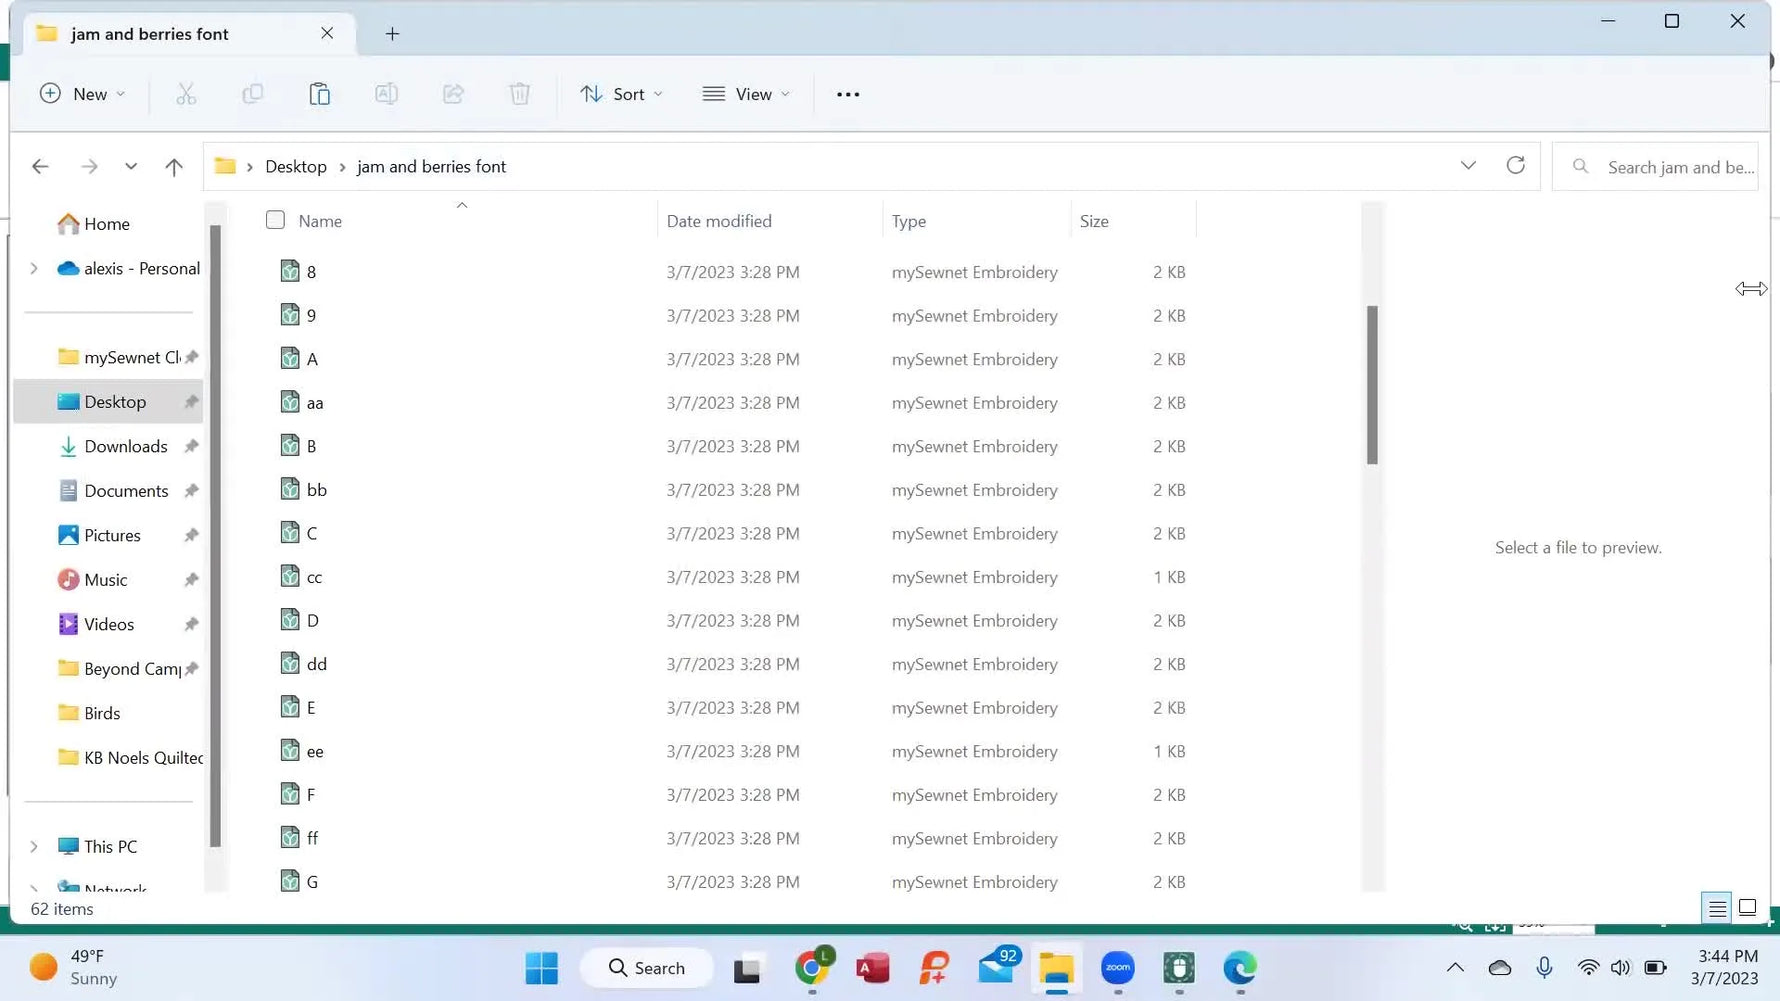The image size is (1780, 1001).
Task: Open Task View on taskbar
Action: pos(747,969)
